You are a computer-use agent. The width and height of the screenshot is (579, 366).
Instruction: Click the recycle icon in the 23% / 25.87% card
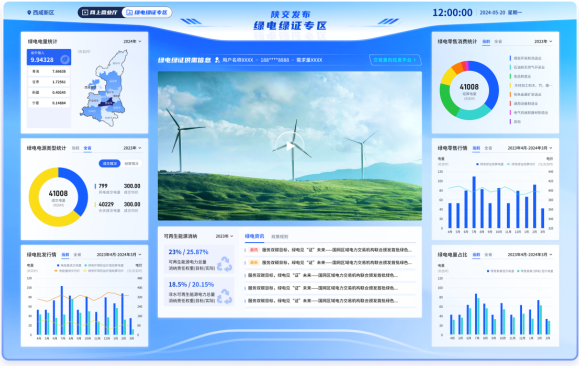(224, 264)
